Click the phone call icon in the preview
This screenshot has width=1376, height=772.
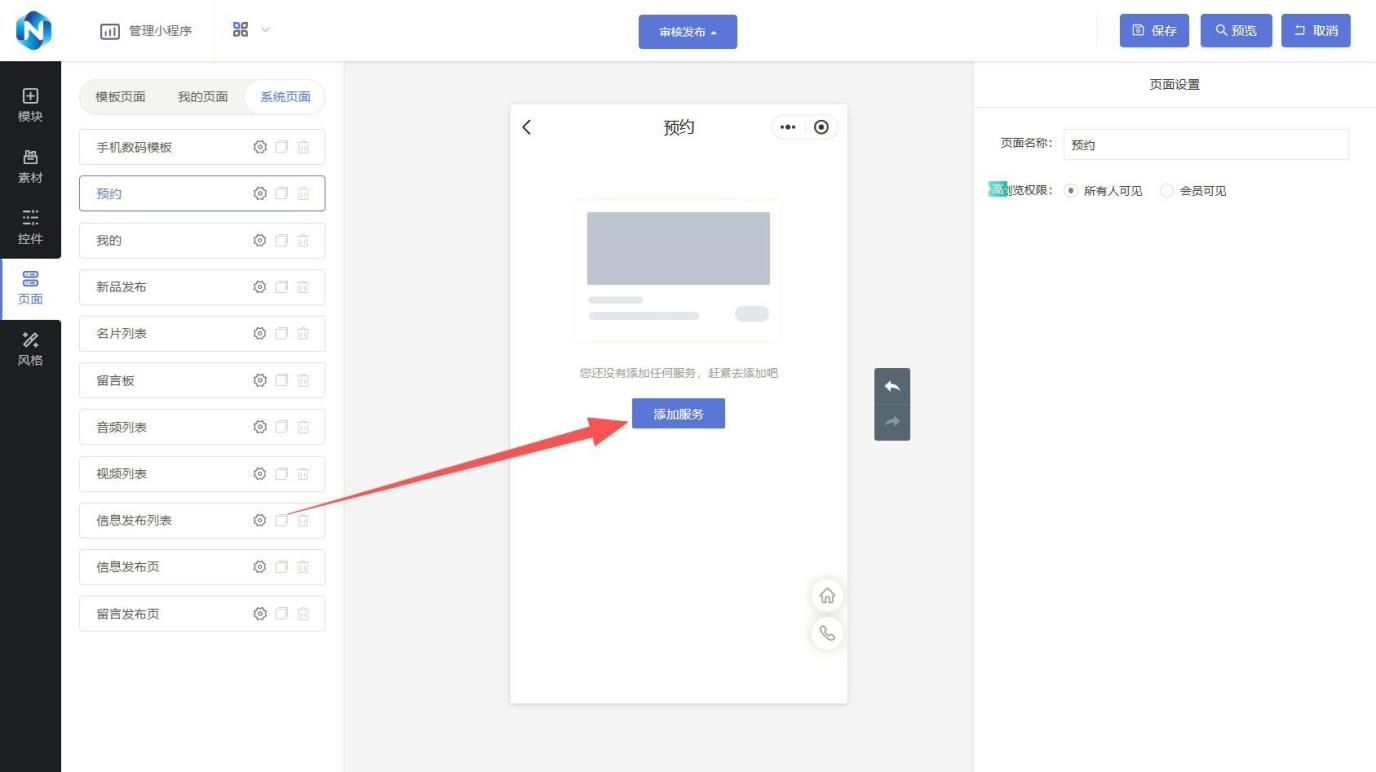point(827,633)
